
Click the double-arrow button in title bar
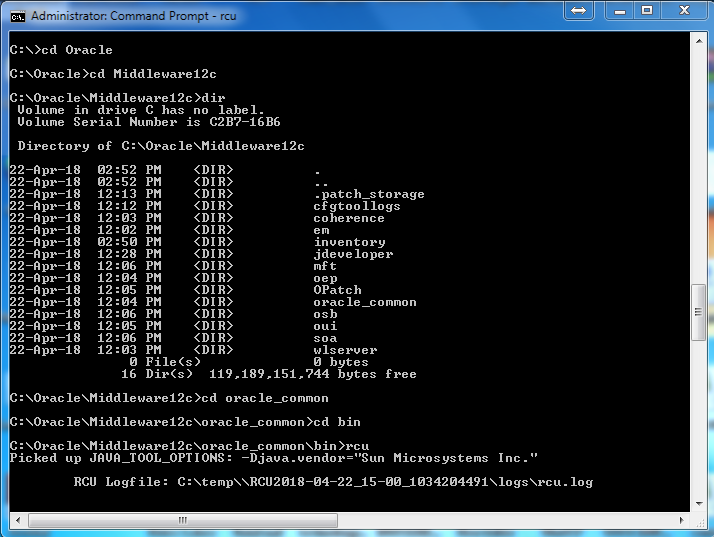[x=578, y=10]
